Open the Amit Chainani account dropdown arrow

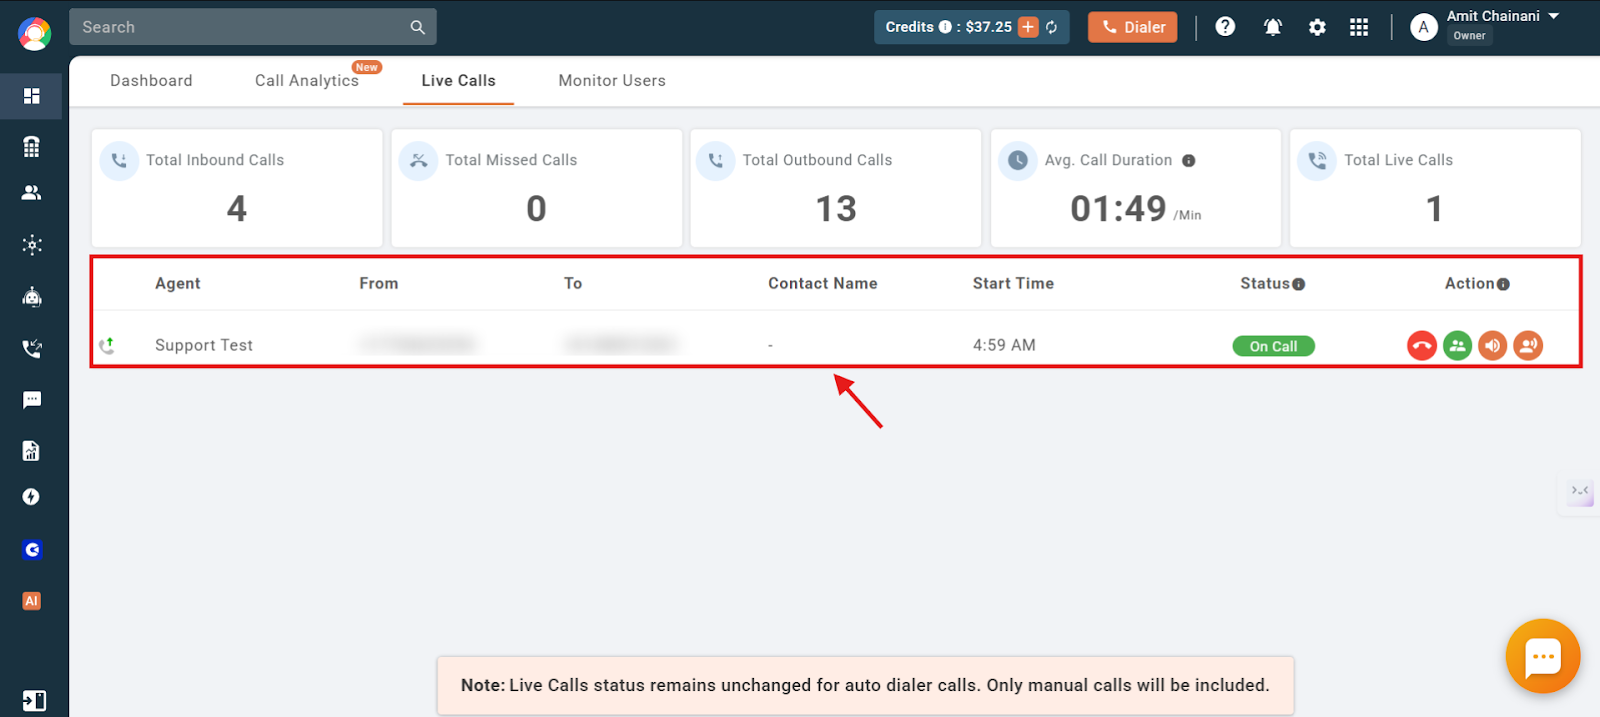[x=1554, y=16]
